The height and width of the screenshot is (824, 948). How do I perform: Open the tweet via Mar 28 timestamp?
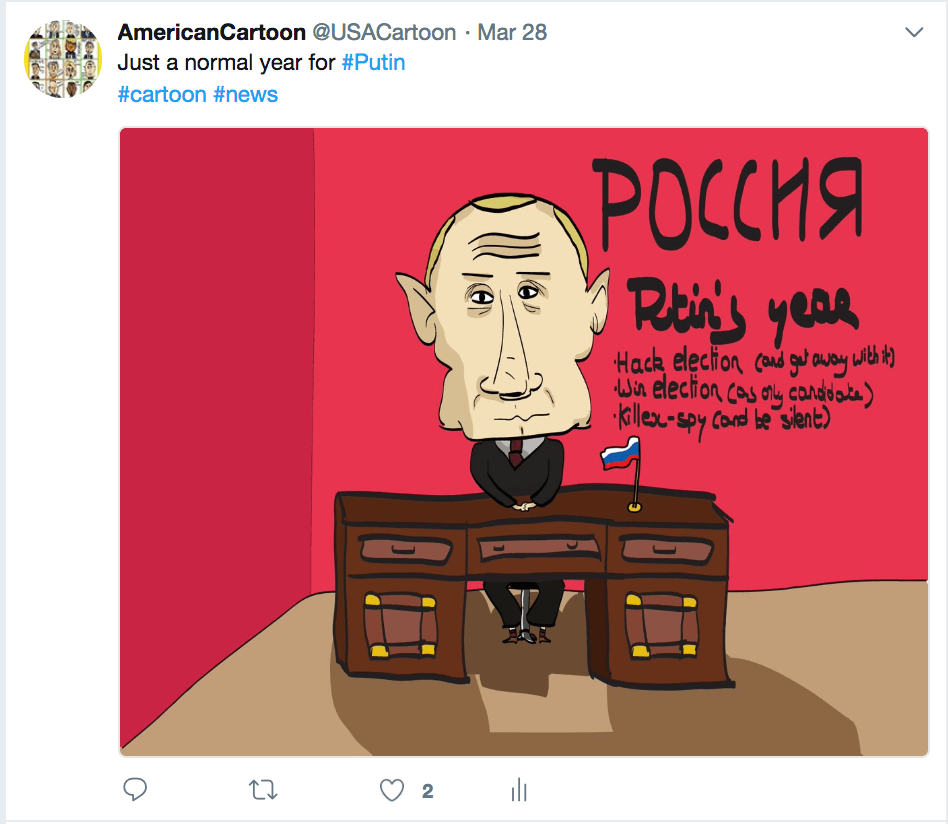click(x=512, y=32)
